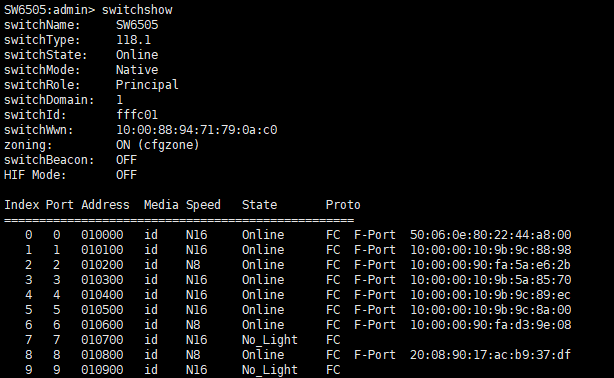Image resolution: width=614 pixels, height=378 pixels.
Task: Click the switchName value SW6505
Action: (137, 25)
